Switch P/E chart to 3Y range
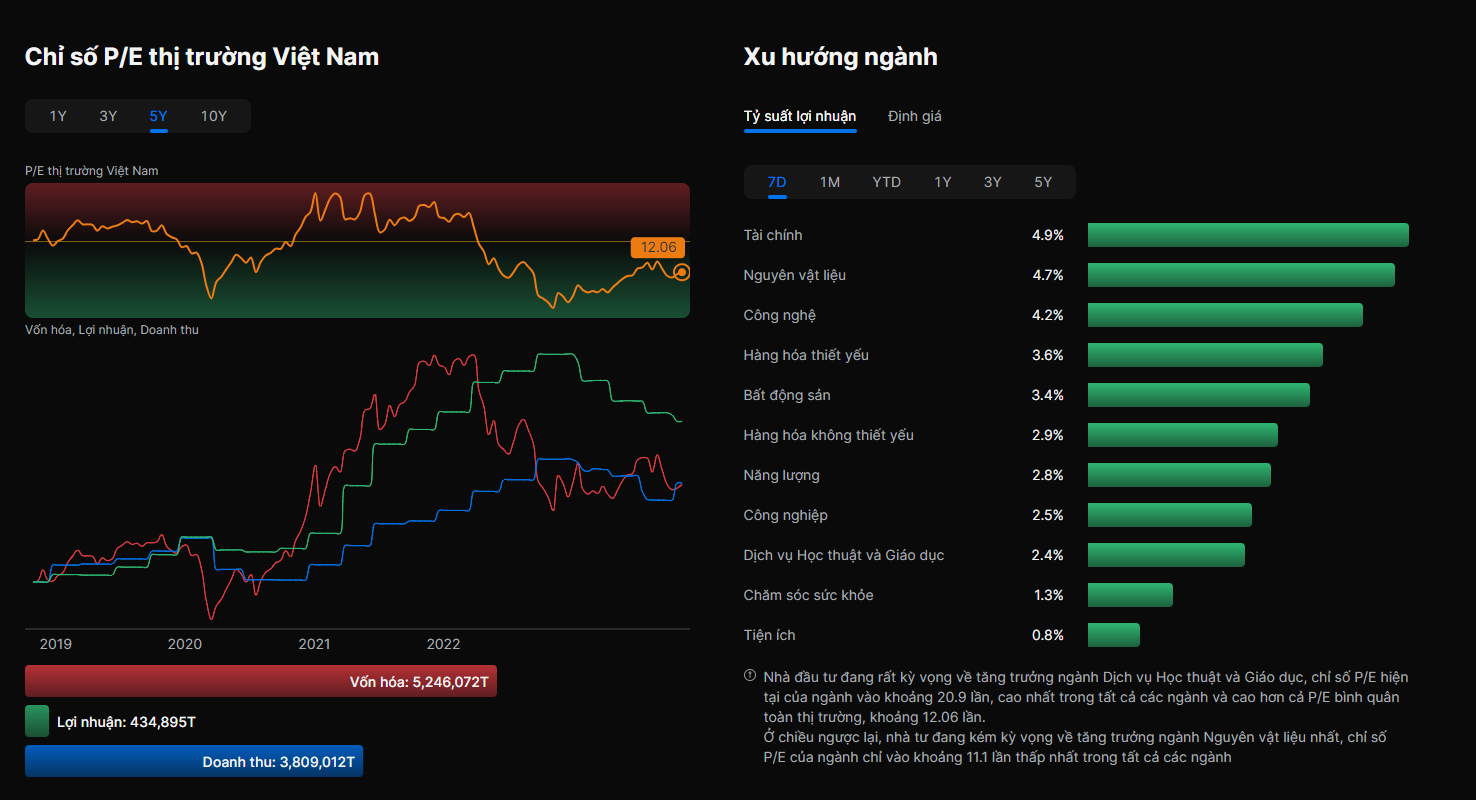 108,116
